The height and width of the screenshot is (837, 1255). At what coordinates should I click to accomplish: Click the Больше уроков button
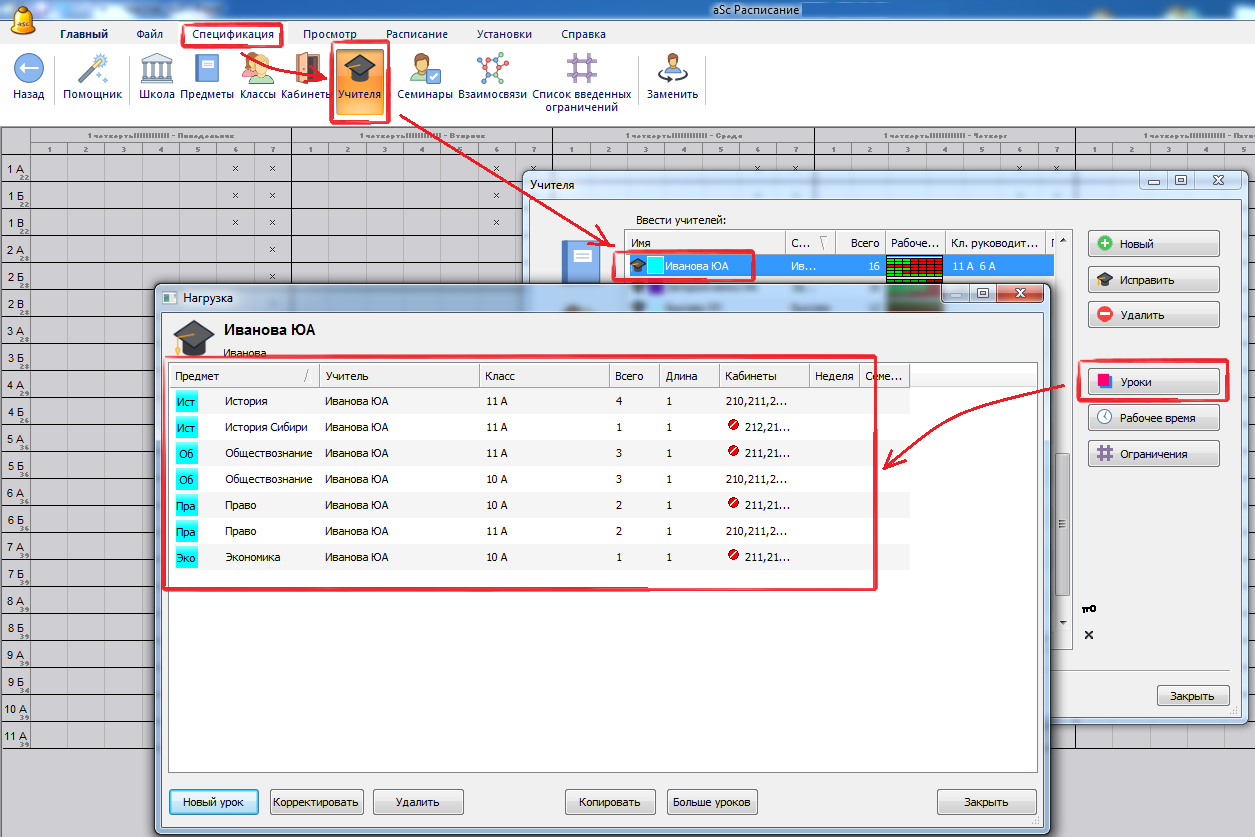pos(712,802)
